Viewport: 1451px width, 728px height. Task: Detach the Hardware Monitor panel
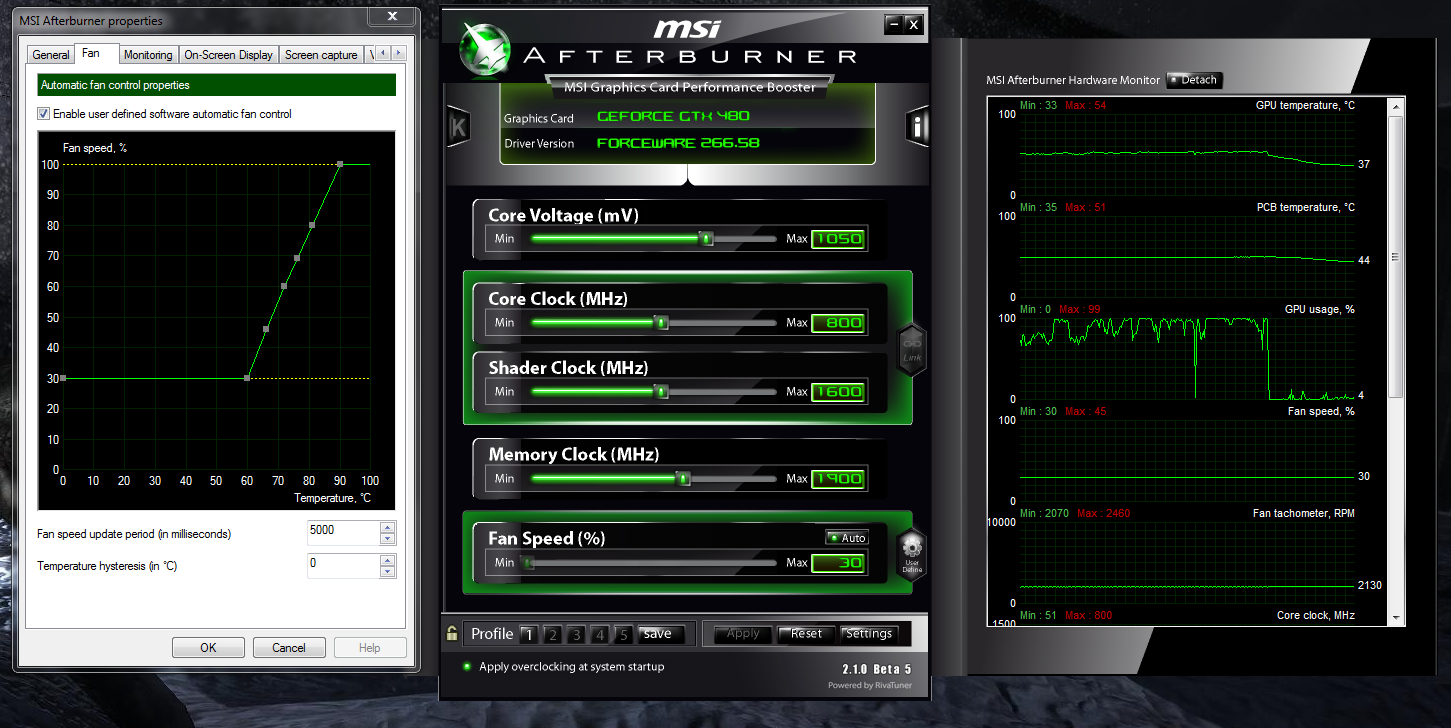[x=1194, y=80]
